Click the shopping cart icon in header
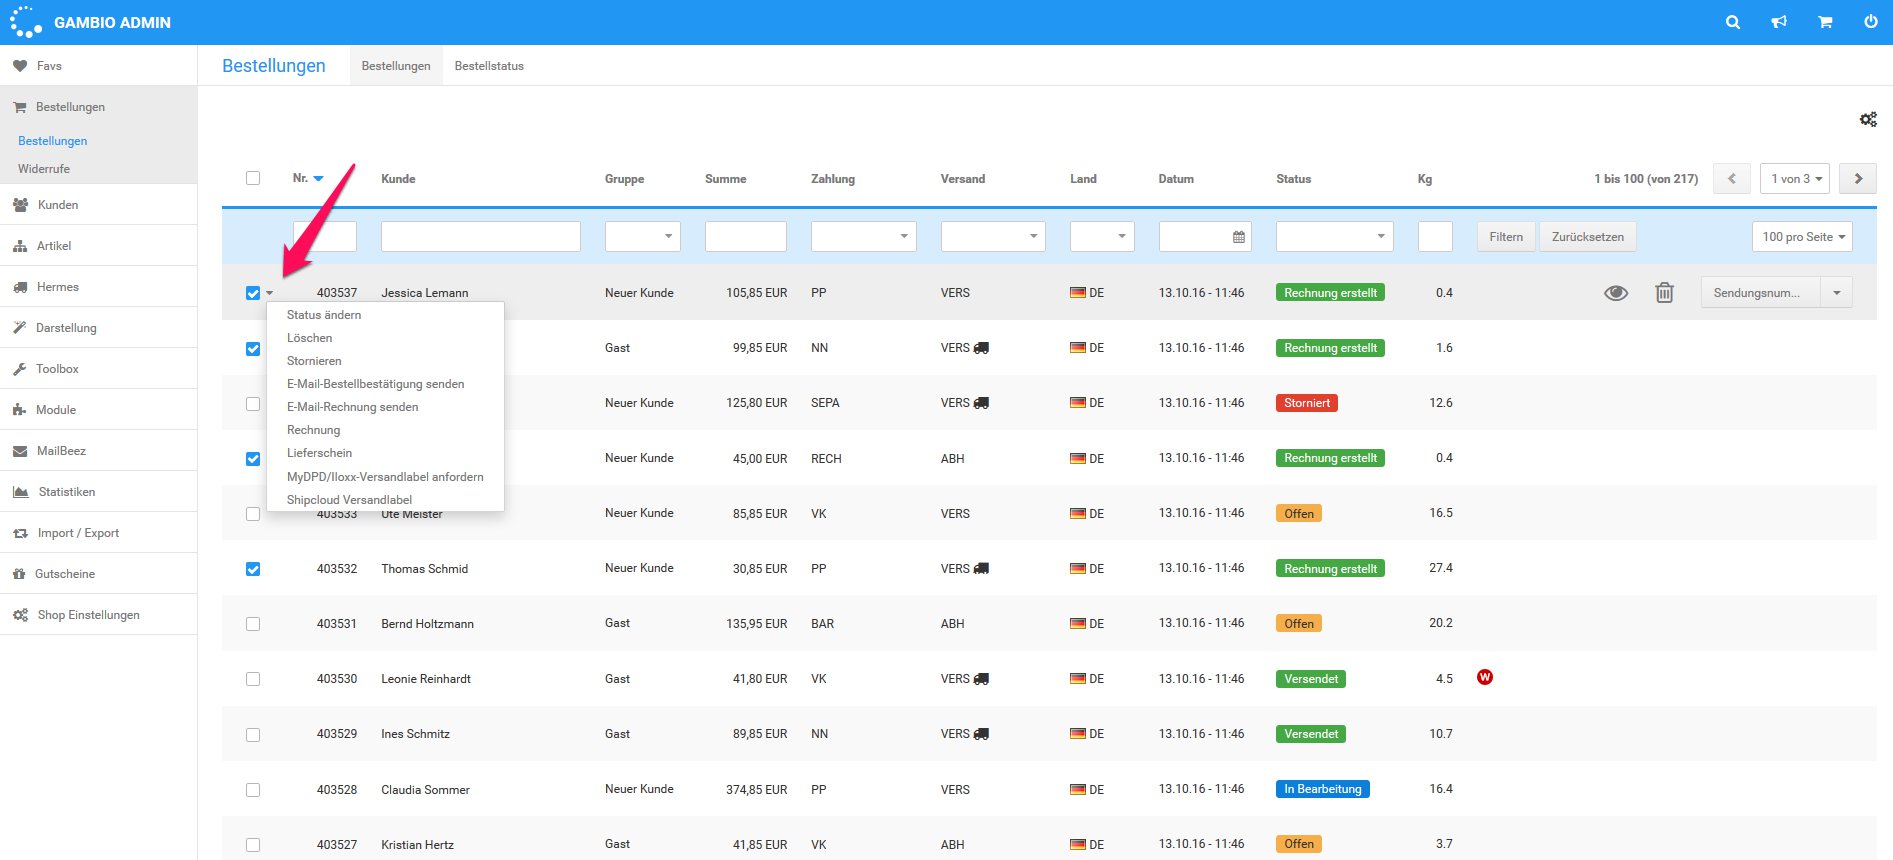Viewport: 1893px width, 860px height. pos(1825,22)
